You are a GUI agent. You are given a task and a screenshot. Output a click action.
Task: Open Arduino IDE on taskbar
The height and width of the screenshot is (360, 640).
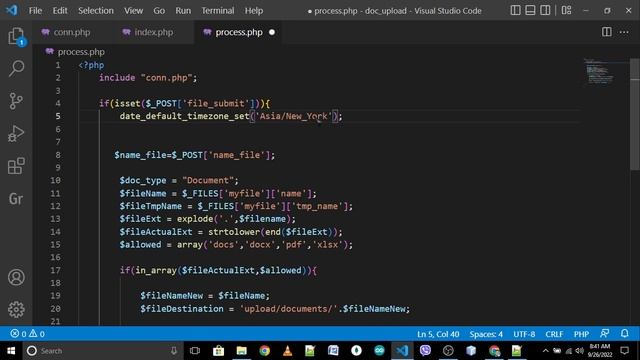click(379, 351)
